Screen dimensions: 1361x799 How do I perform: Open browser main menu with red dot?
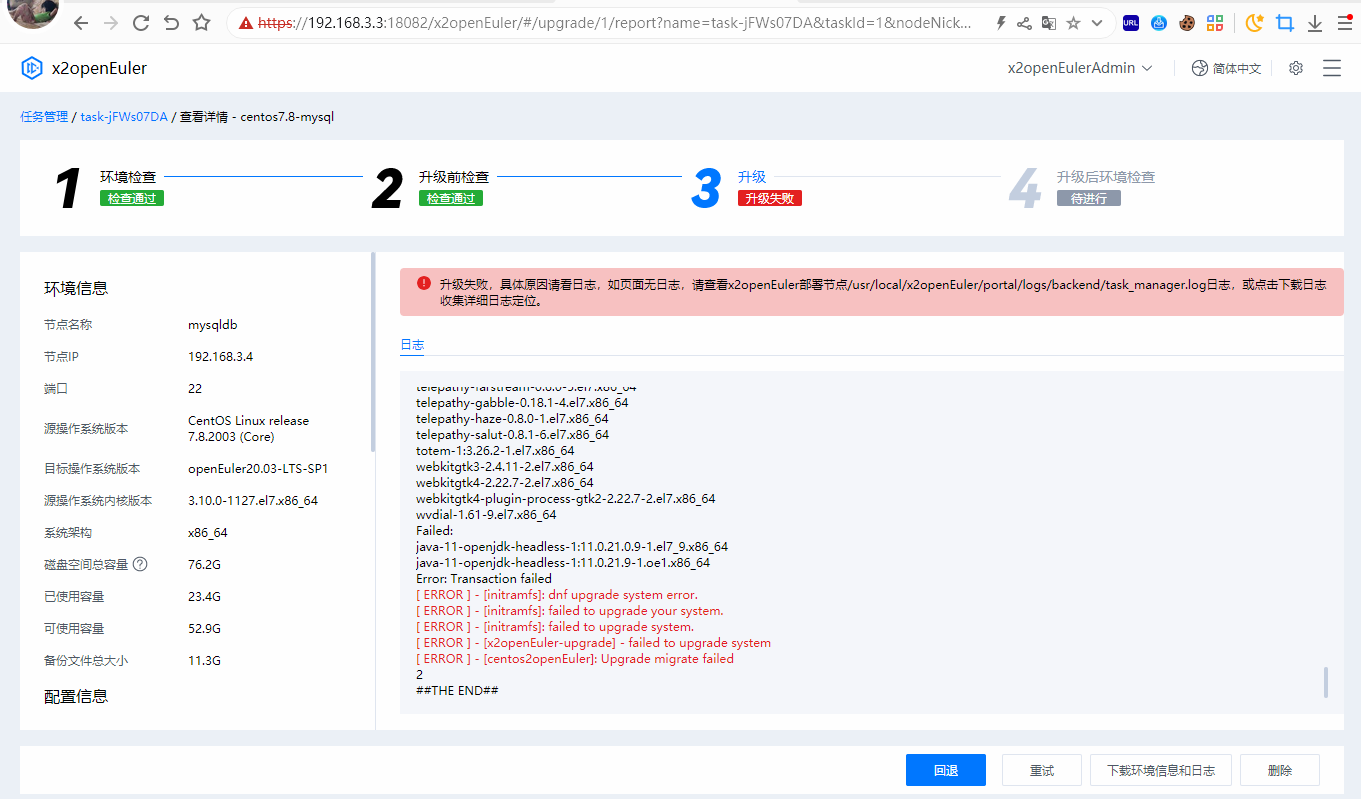pyautogui.click(x=1345, y=21)
